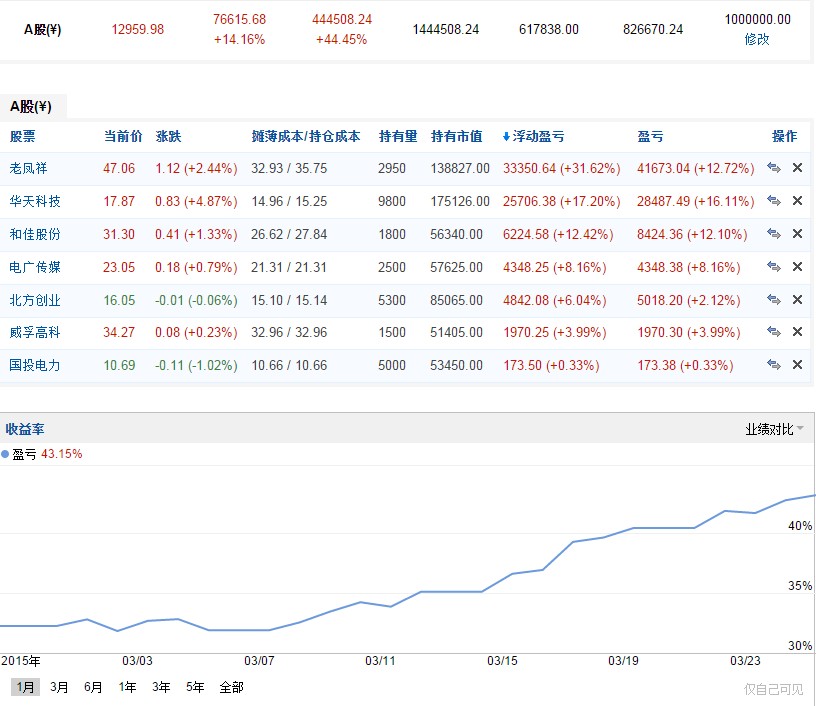Click the 老凤祥 current price 47.06
Screen dimensions: 816x706
[119, 168]
